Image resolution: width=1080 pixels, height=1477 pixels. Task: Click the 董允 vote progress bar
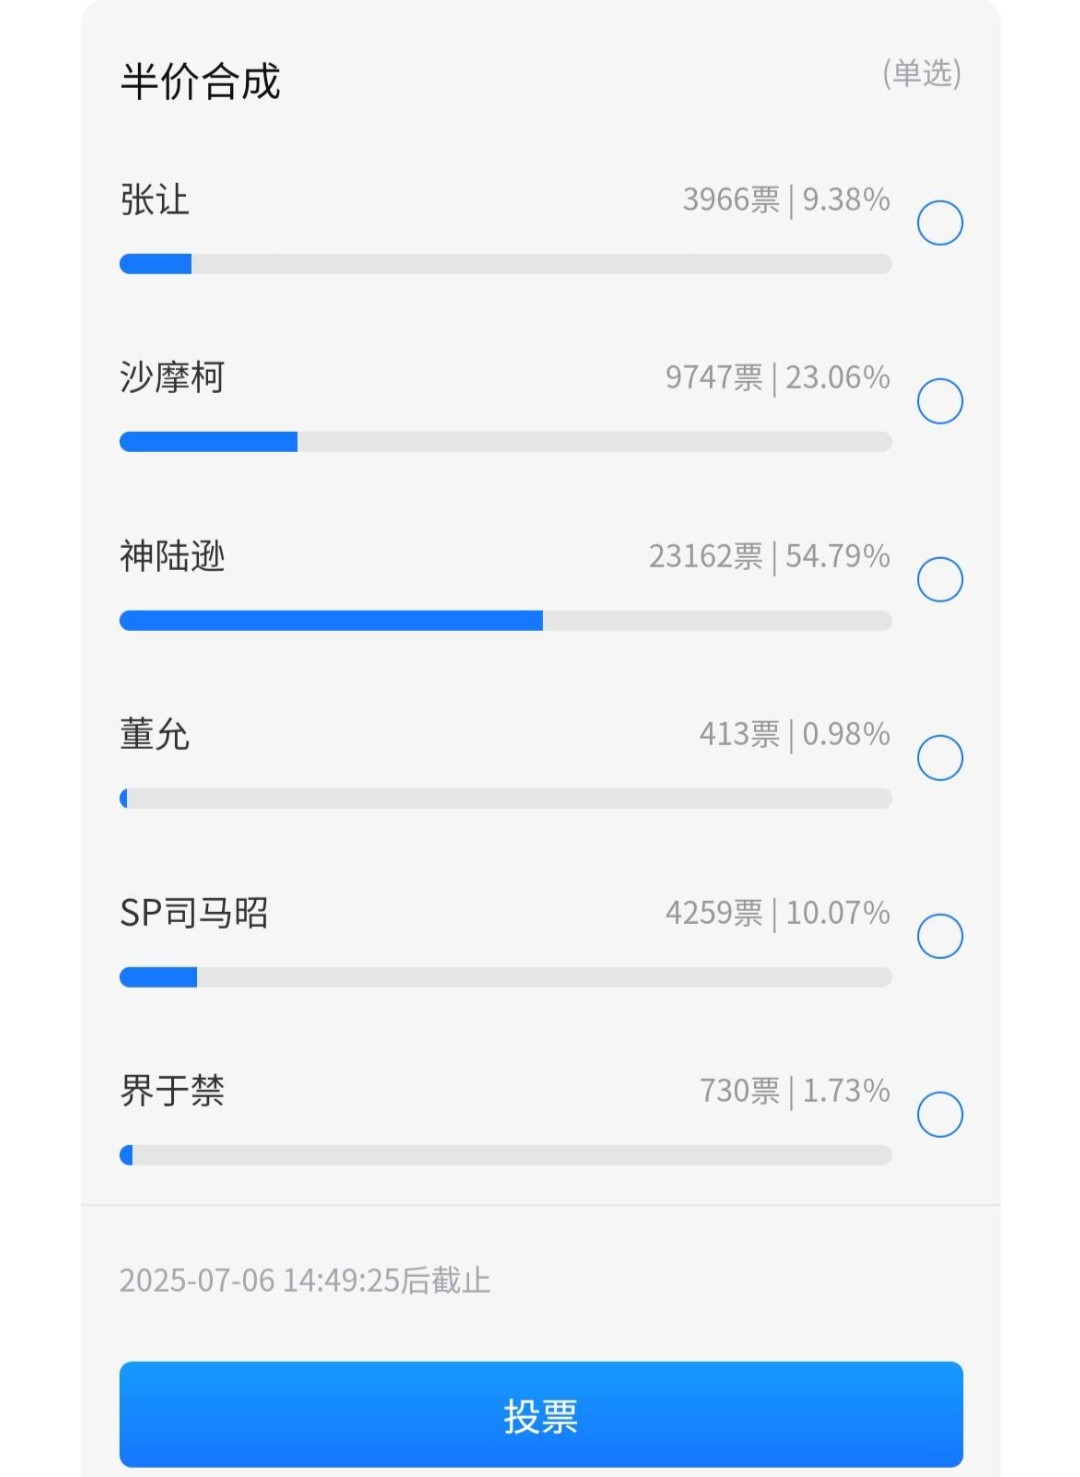tap(506, 798)
